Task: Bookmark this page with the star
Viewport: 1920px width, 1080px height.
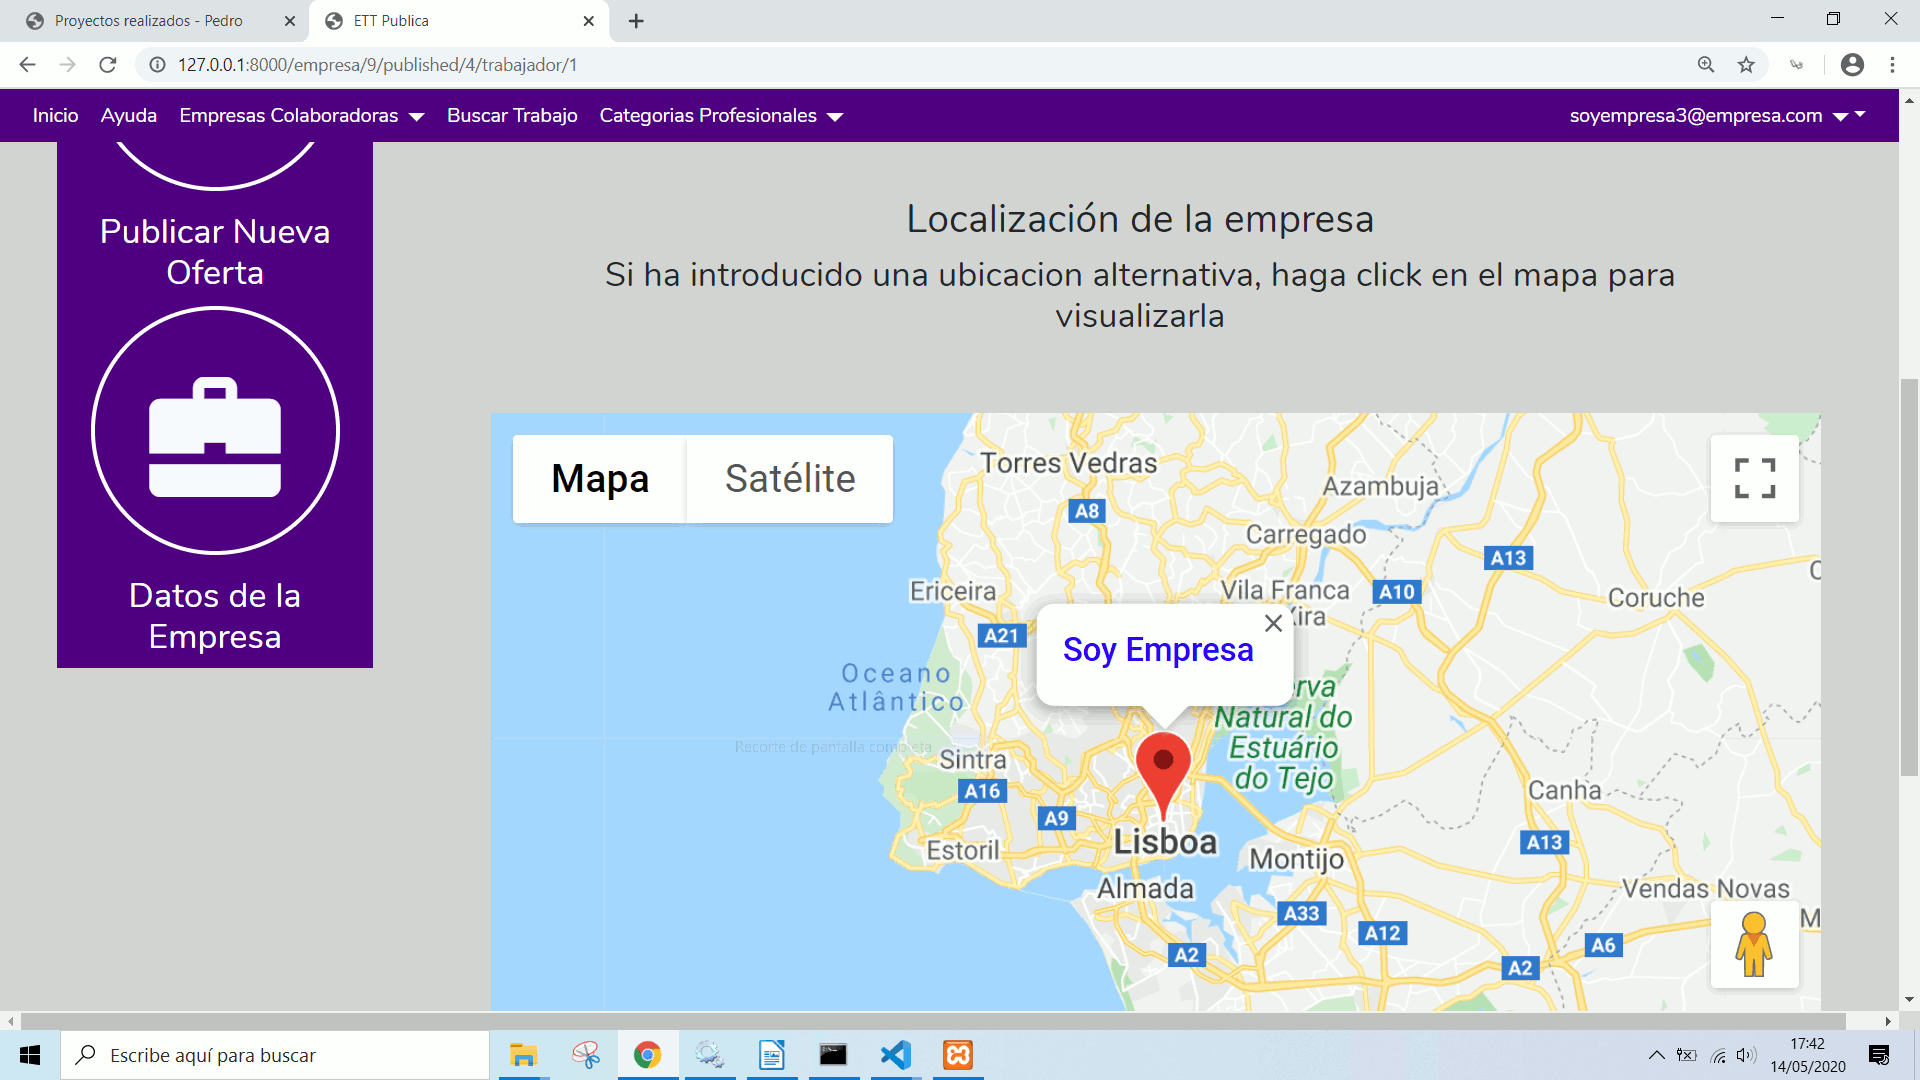Action: click(x=1746, y=65)
